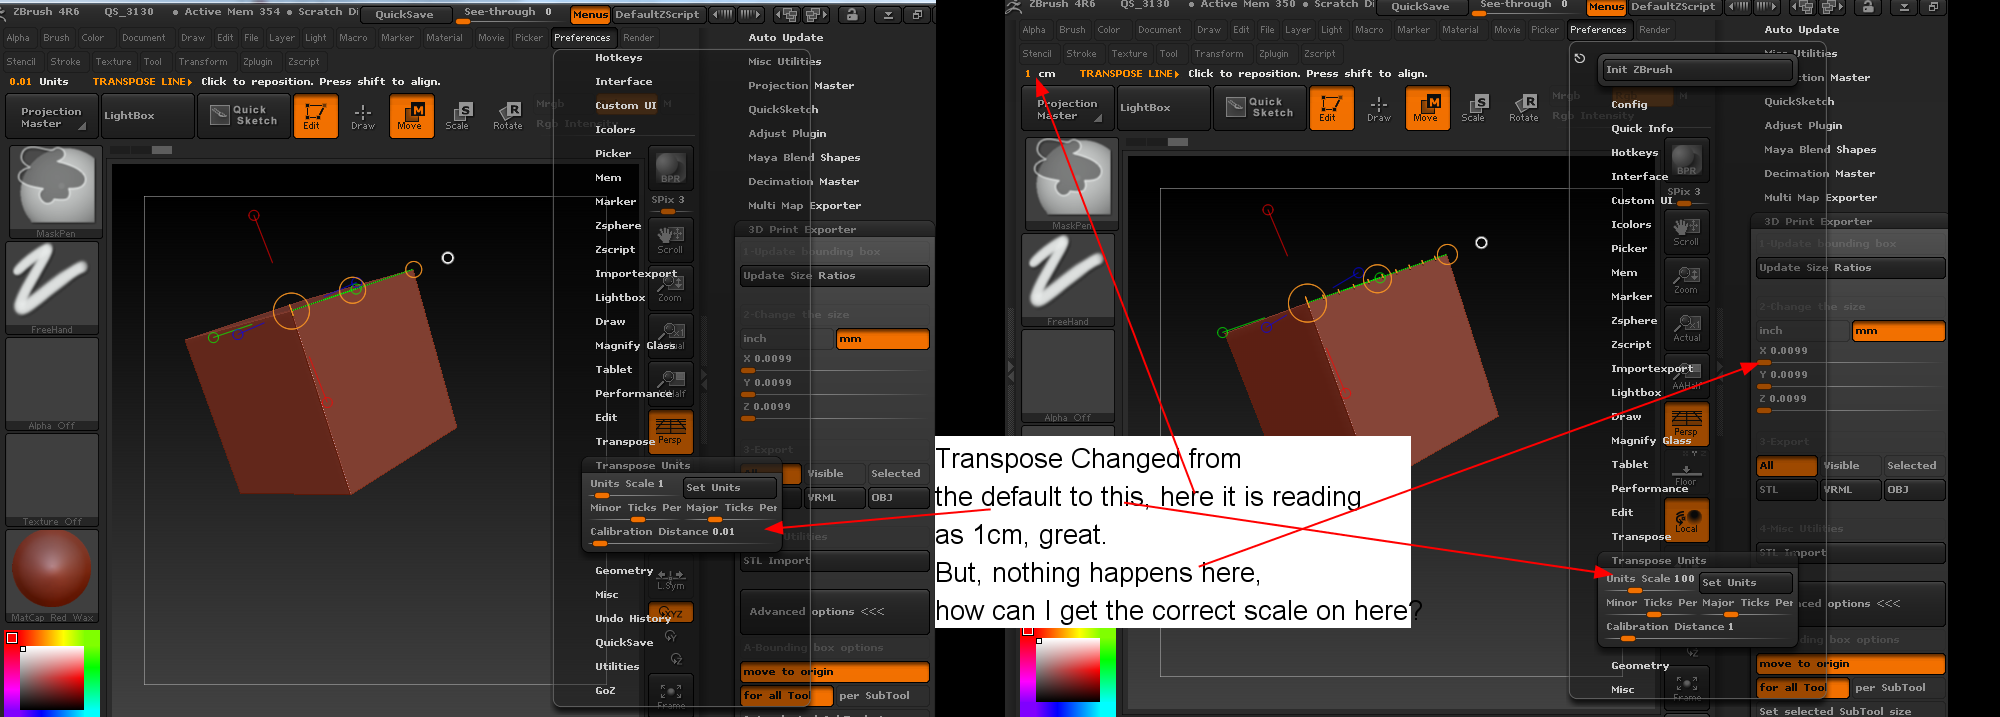The height and width of the screenshot is (717, 2000).
Task: Expand Custom UI section in left window
Action: coord(626,106)
